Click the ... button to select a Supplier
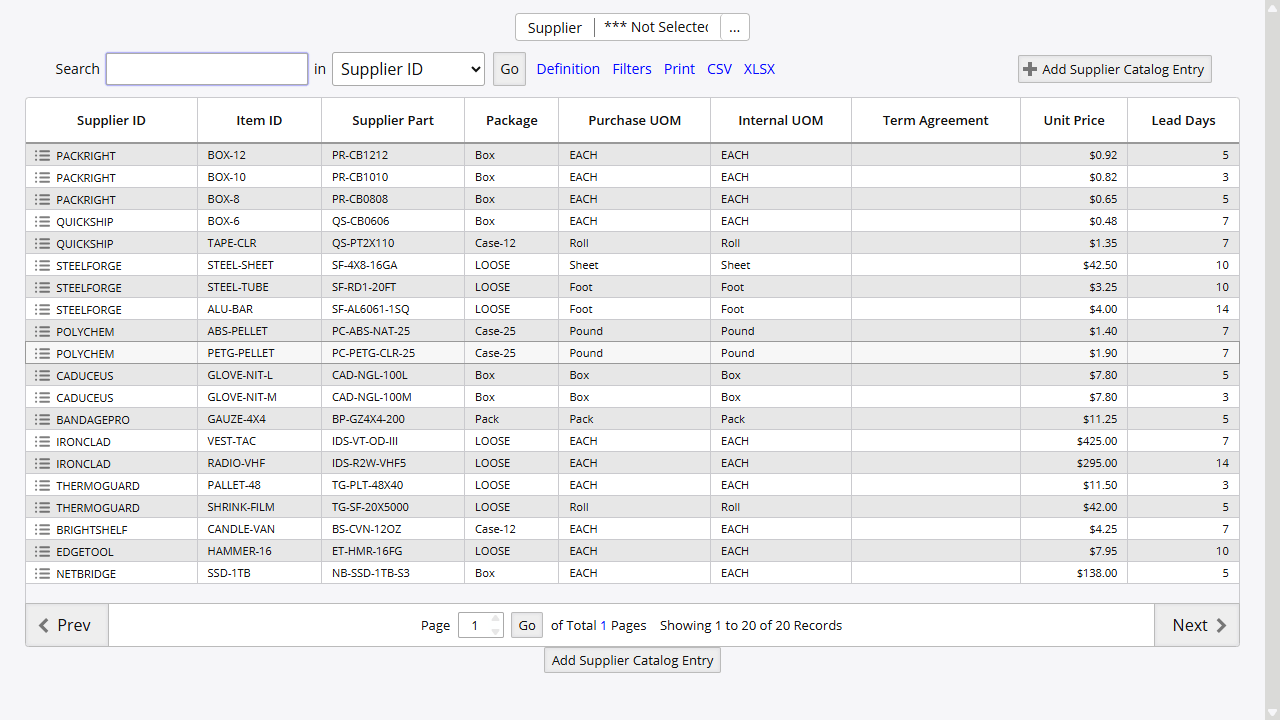This screenshot has height=720, width=1280. 735,27
